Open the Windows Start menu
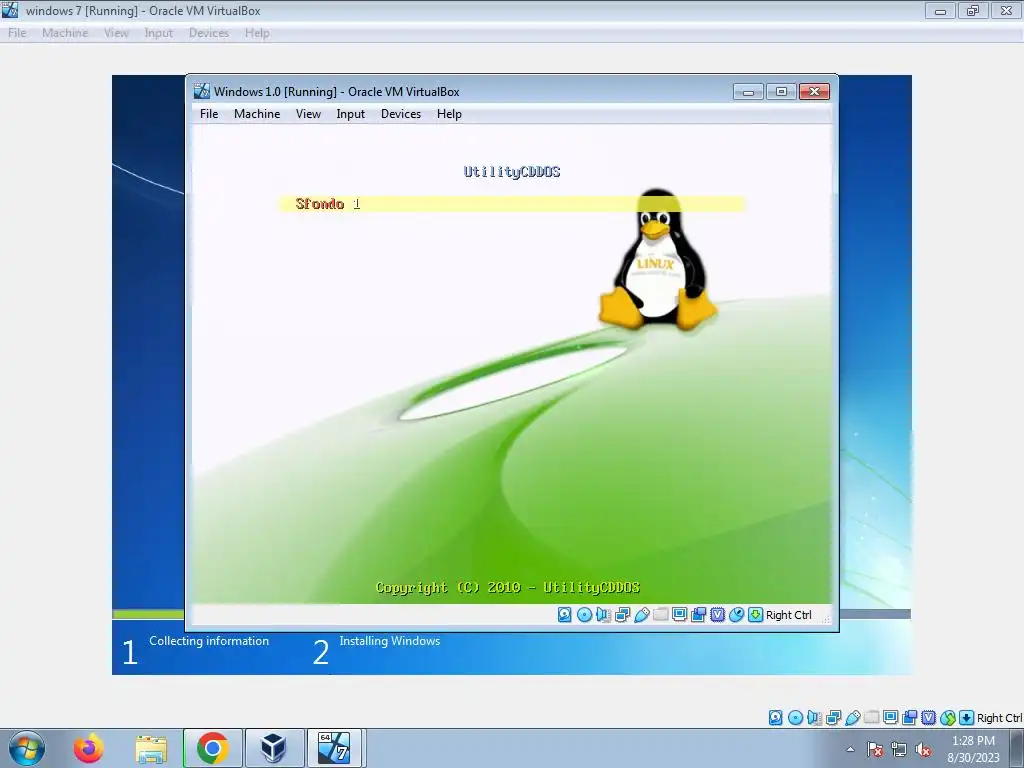This screenshot has height=768, width=1024. (x=27, y=748)
